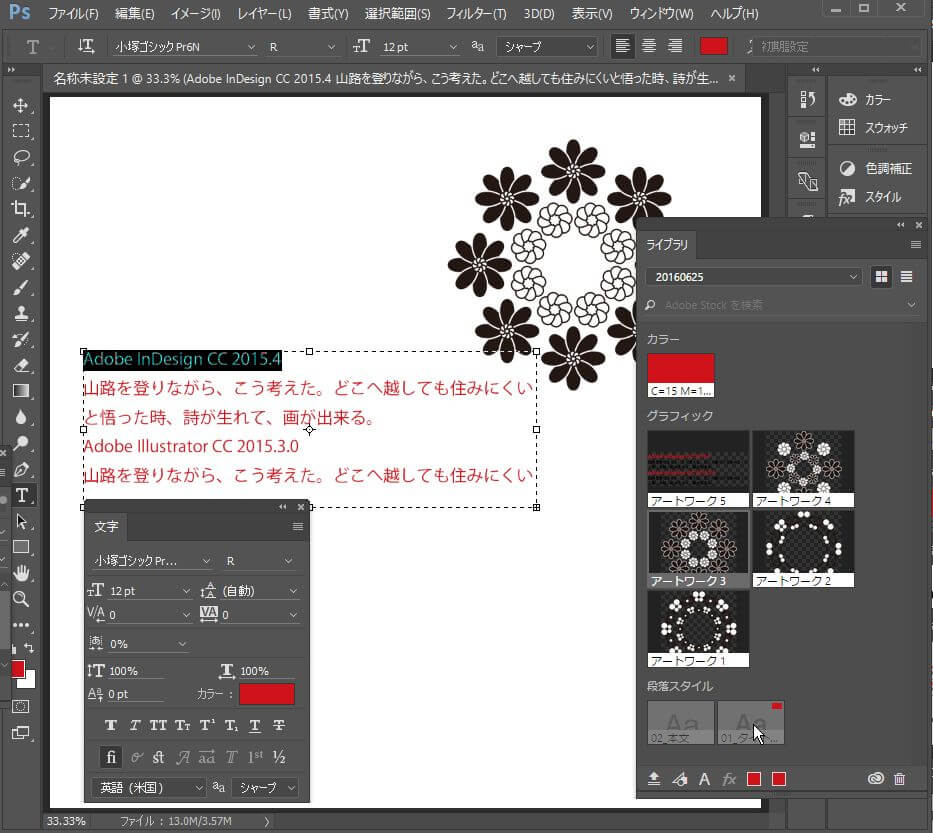Select the Gradient tool
The width and height of the screenshot is (933, 833).
[x=21, y=391]
